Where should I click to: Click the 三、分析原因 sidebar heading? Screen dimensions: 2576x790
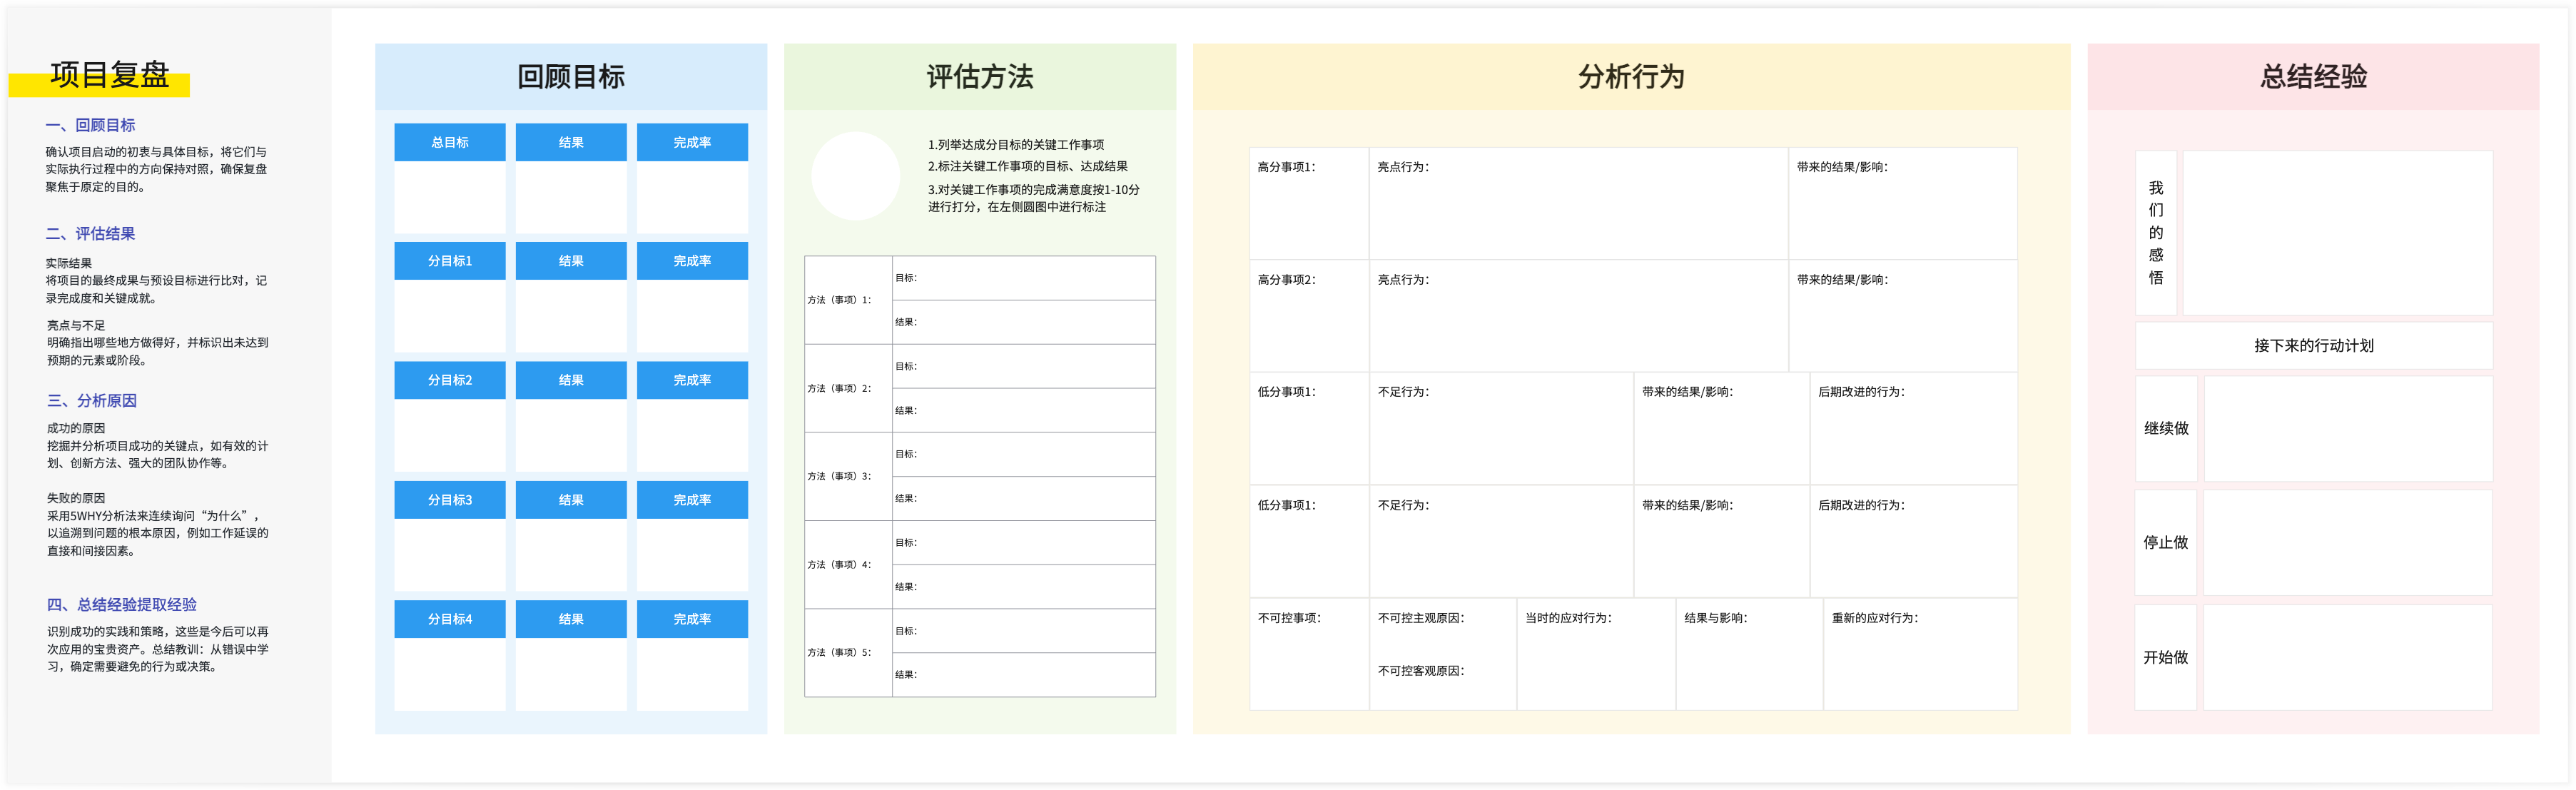click(x=91, y=400)
